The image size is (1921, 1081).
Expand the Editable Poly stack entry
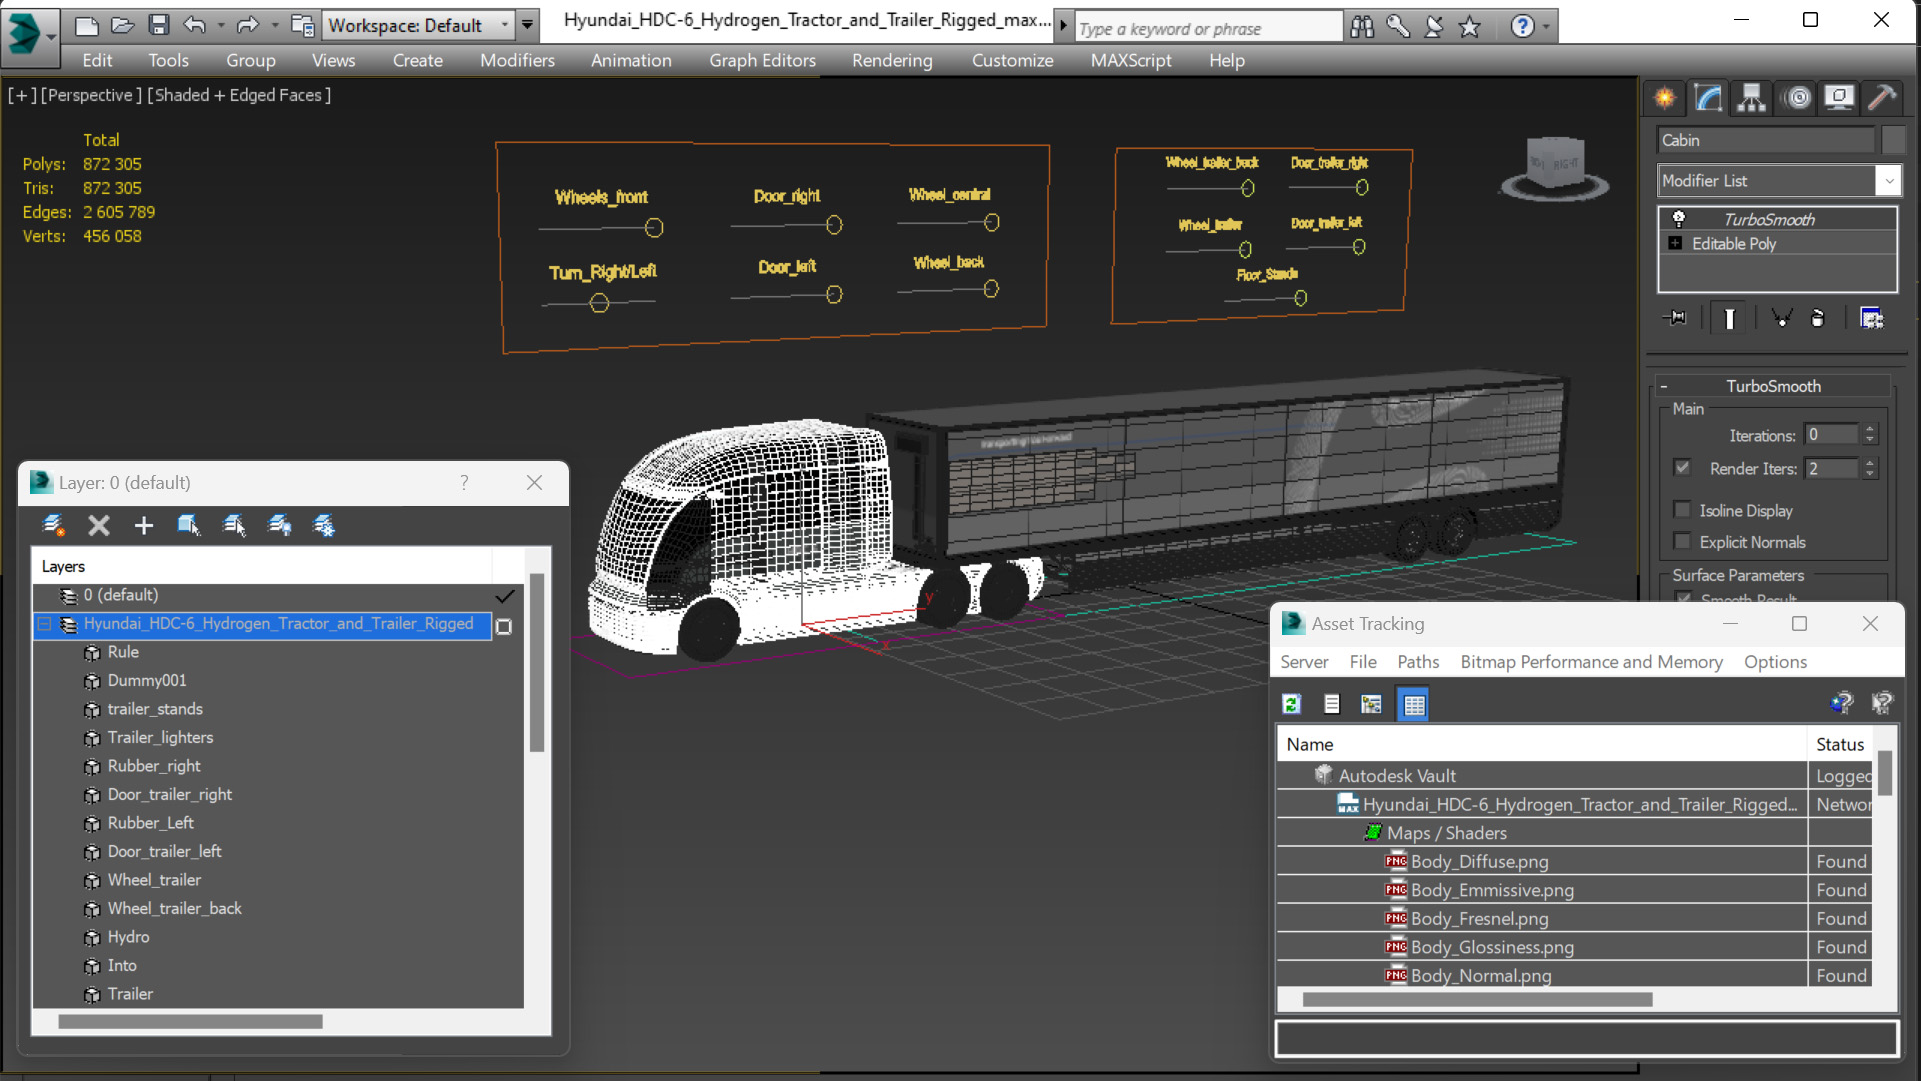pyautogui.click(x=1675, y=243)
